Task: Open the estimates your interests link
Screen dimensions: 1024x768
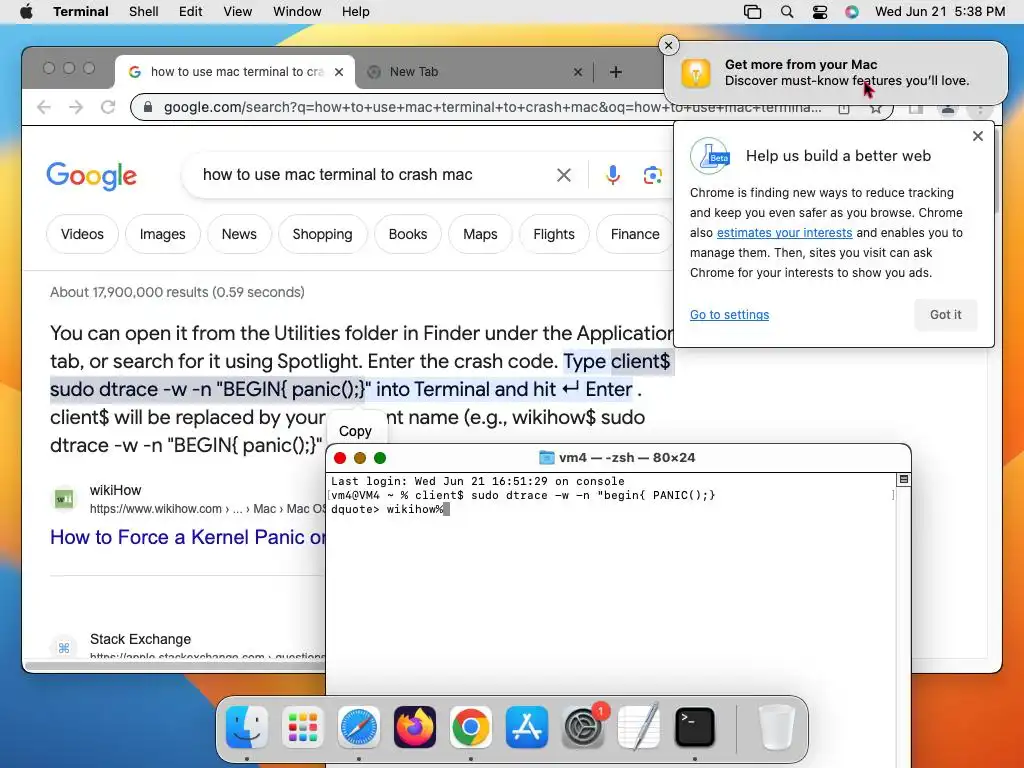Action: pyautogui.click(x=784, y=232)
